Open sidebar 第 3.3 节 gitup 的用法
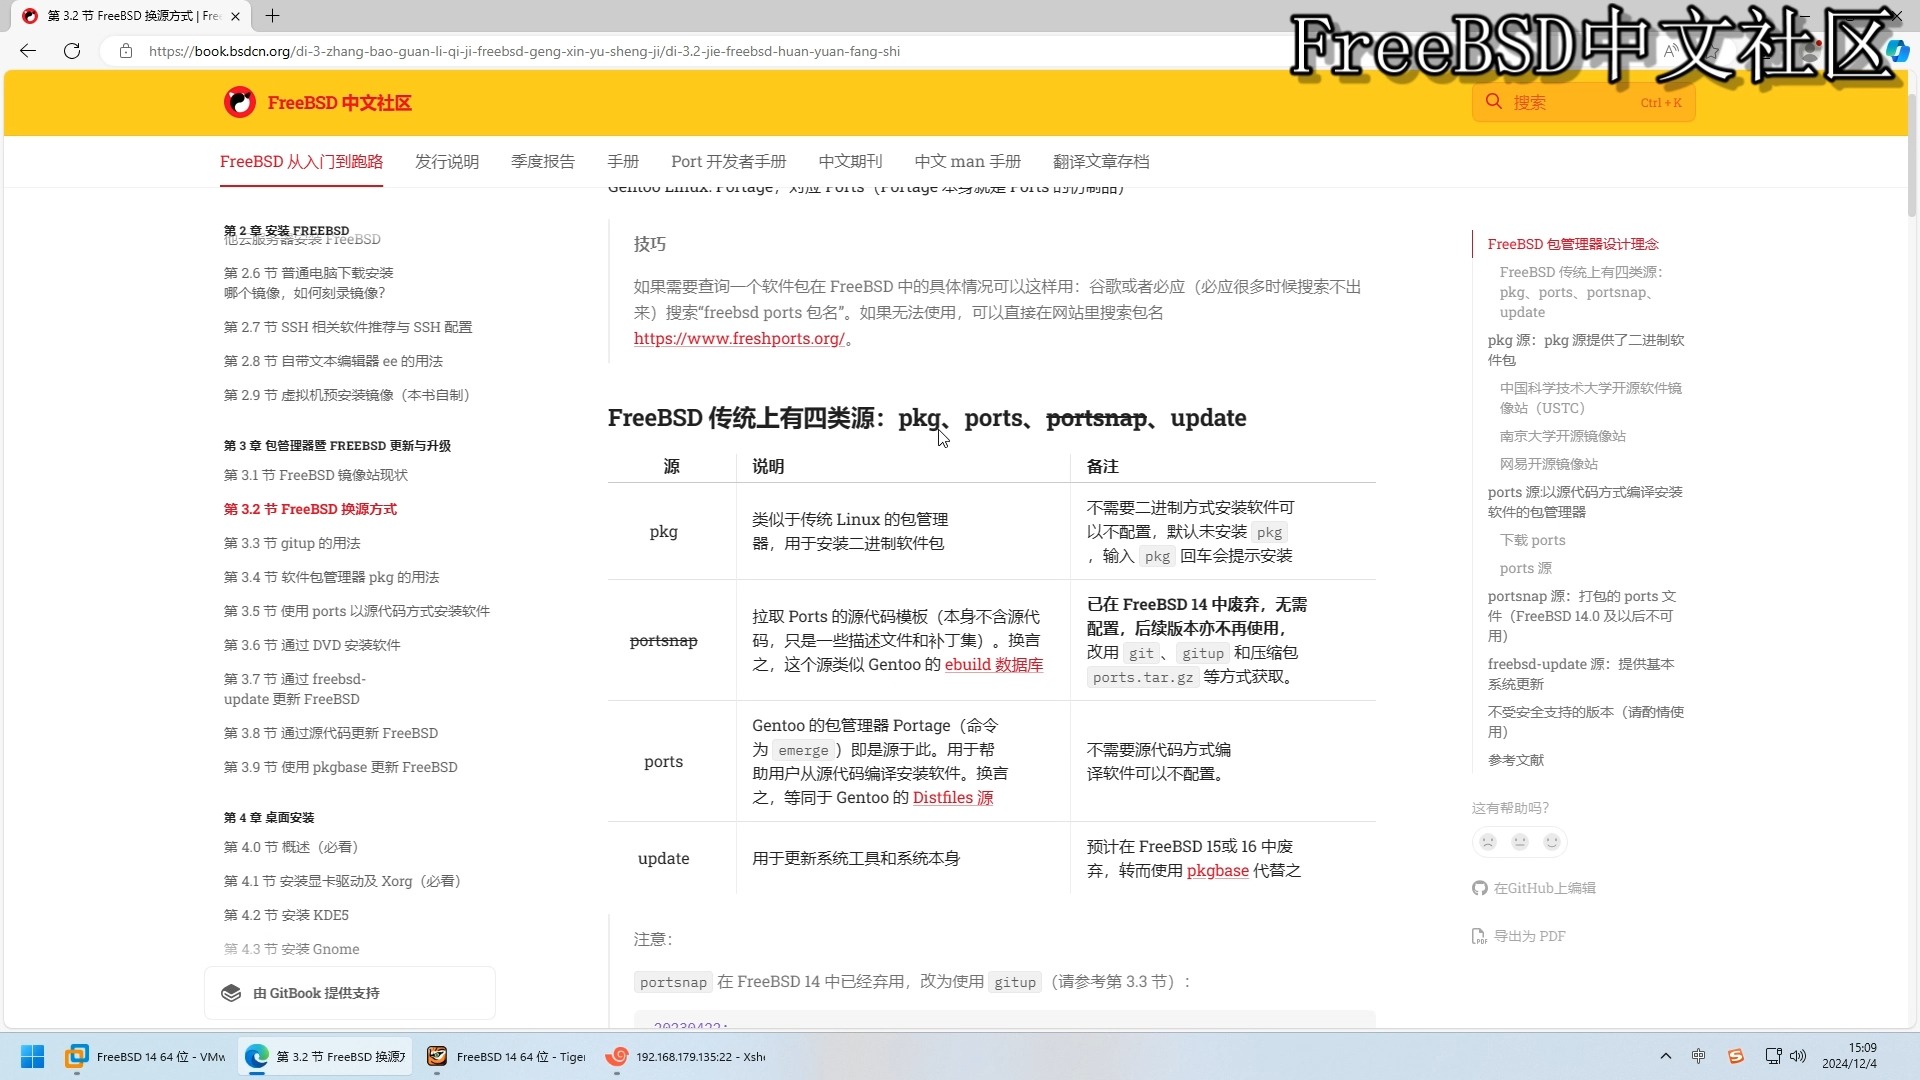 tap(292, 543)
